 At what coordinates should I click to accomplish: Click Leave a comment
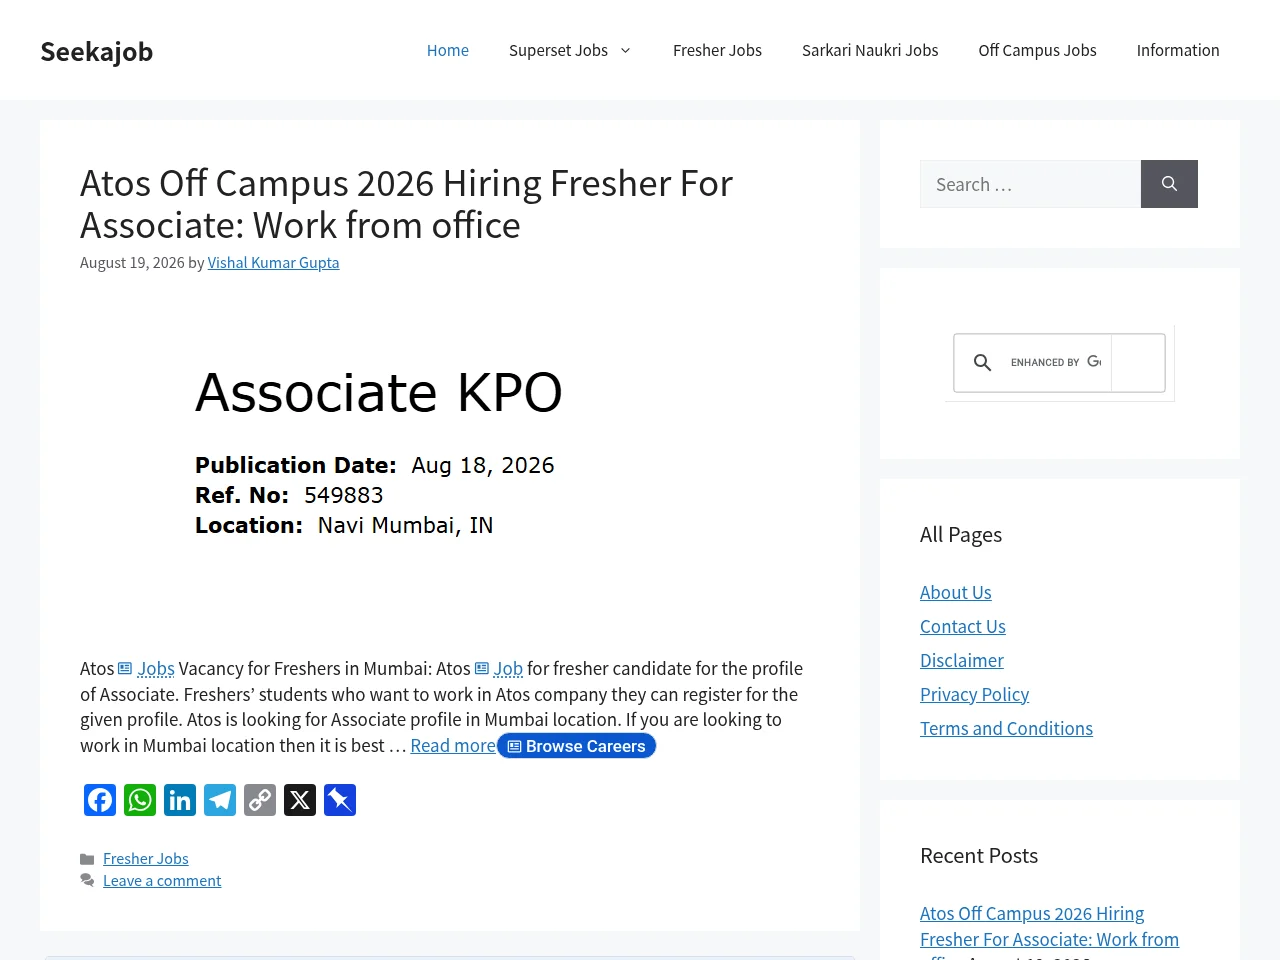[x=162, y=880]
